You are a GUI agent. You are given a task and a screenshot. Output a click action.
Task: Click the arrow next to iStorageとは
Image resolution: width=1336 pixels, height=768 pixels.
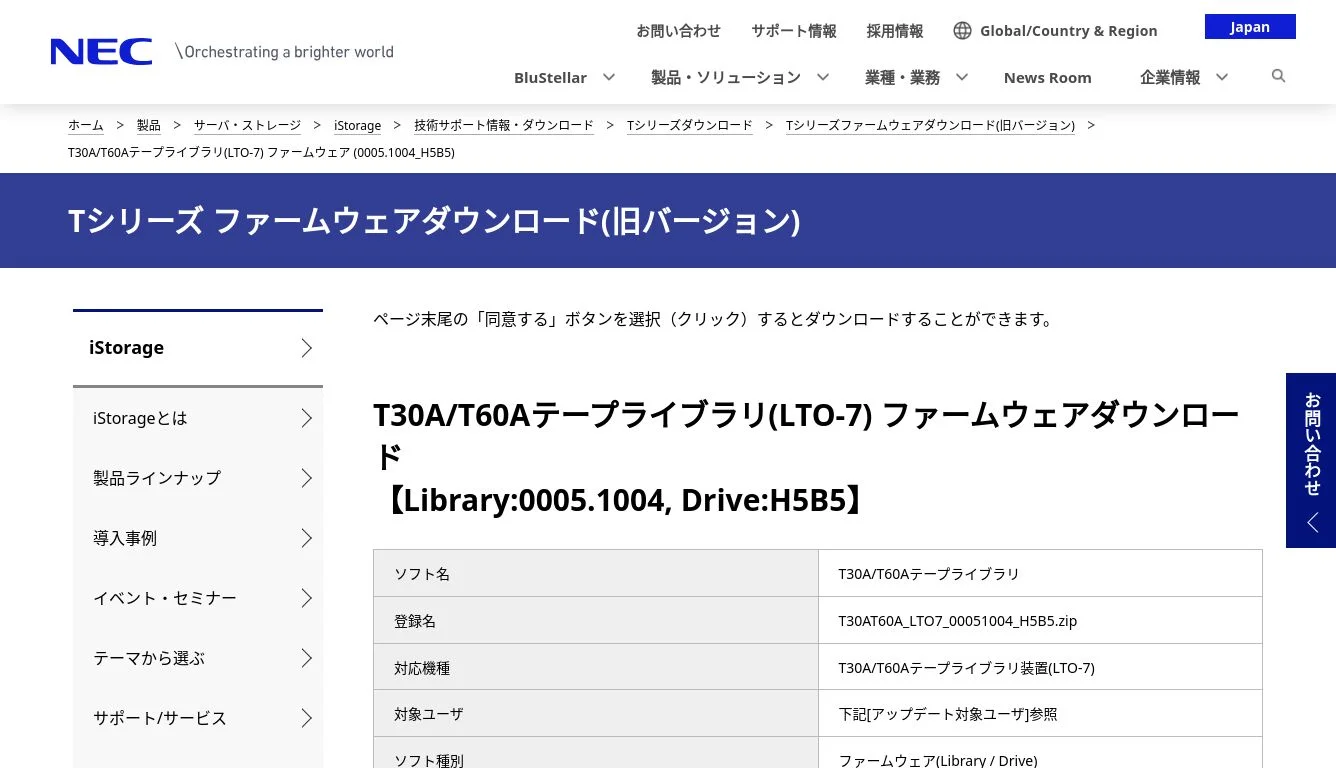(307, 418)
